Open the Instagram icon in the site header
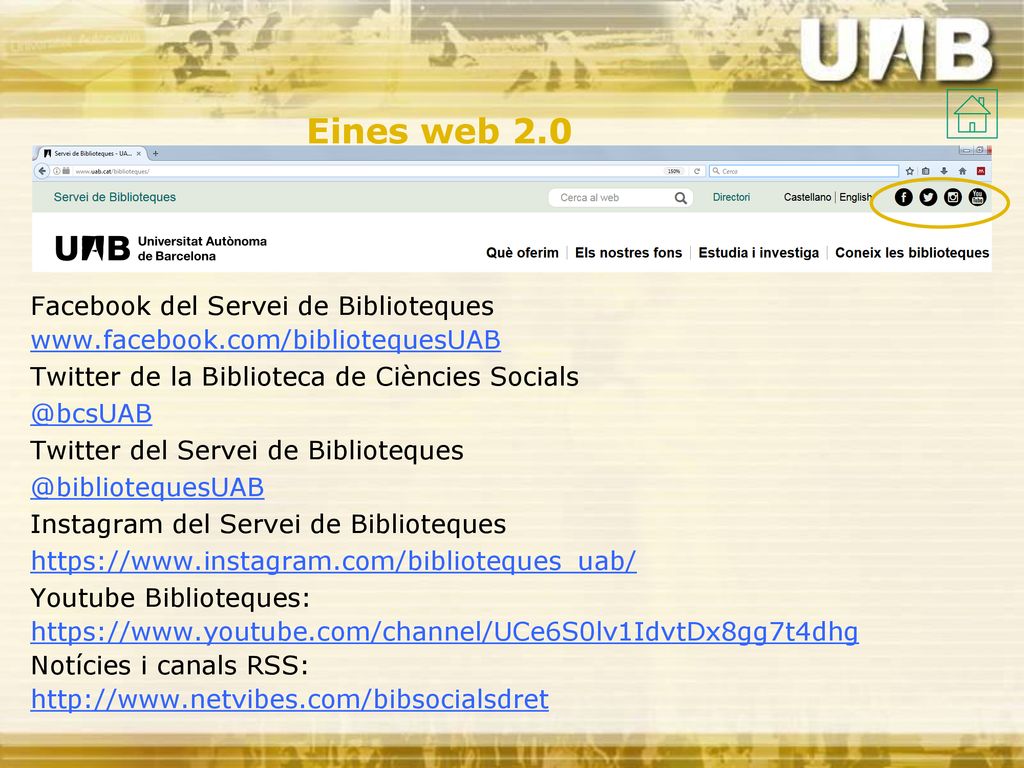 953,197
